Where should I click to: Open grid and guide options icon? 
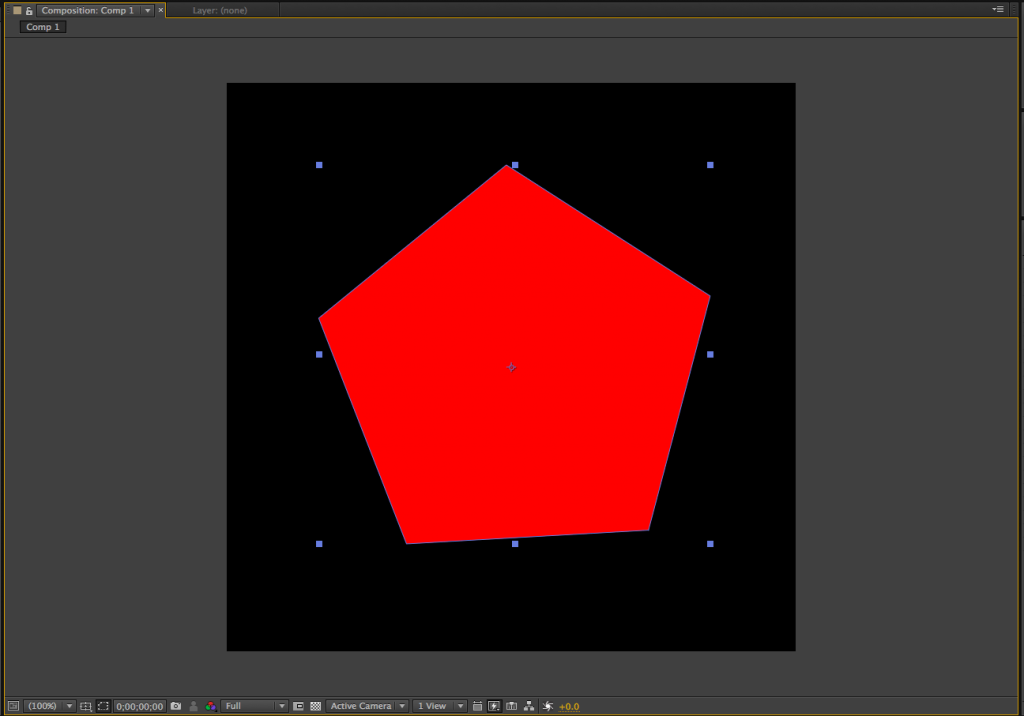pos(86,706)
